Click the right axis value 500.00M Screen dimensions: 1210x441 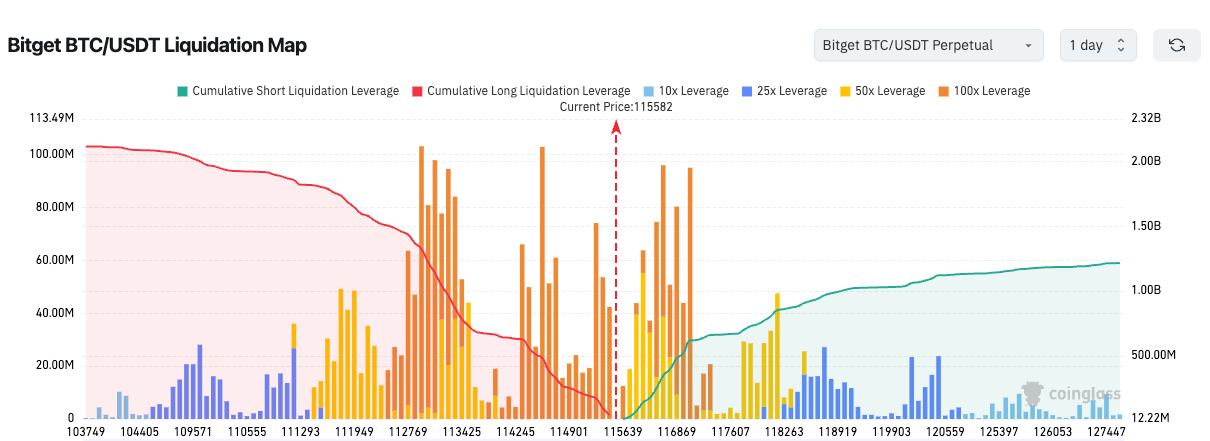(1153, 355)
